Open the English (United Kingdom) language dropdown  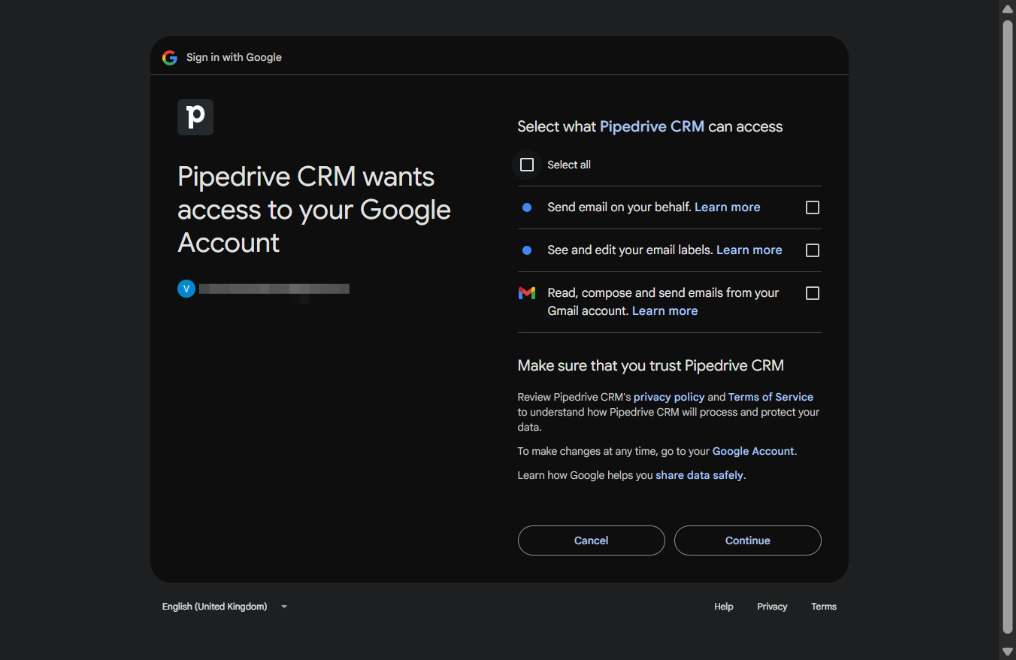click(225, 607)
